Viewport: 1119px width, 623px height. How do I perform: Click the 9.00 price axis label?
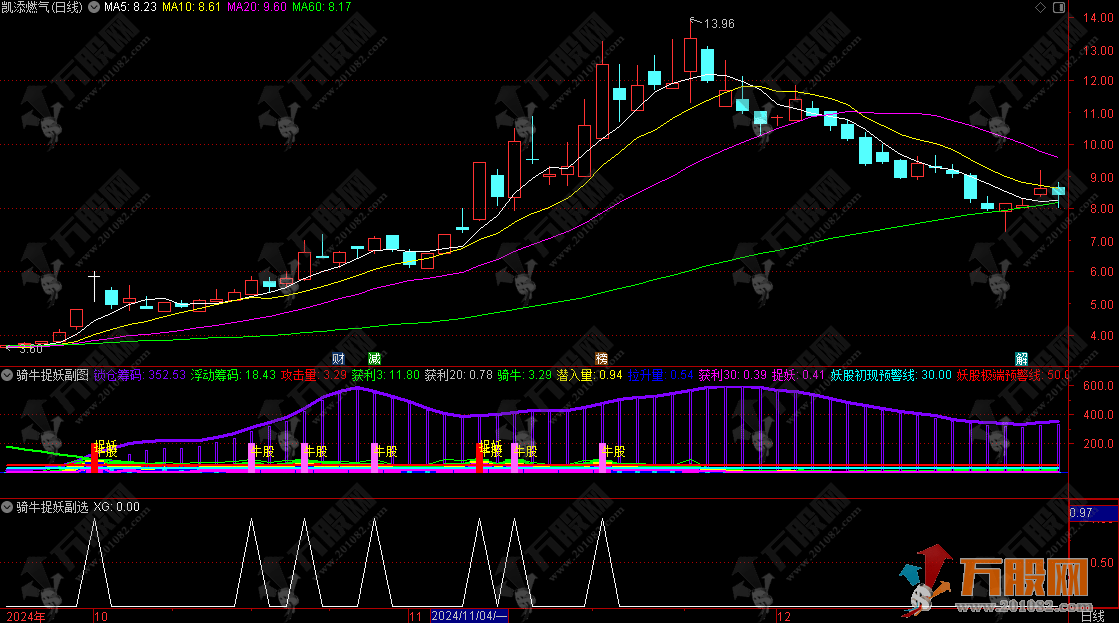click(1101, 178)
